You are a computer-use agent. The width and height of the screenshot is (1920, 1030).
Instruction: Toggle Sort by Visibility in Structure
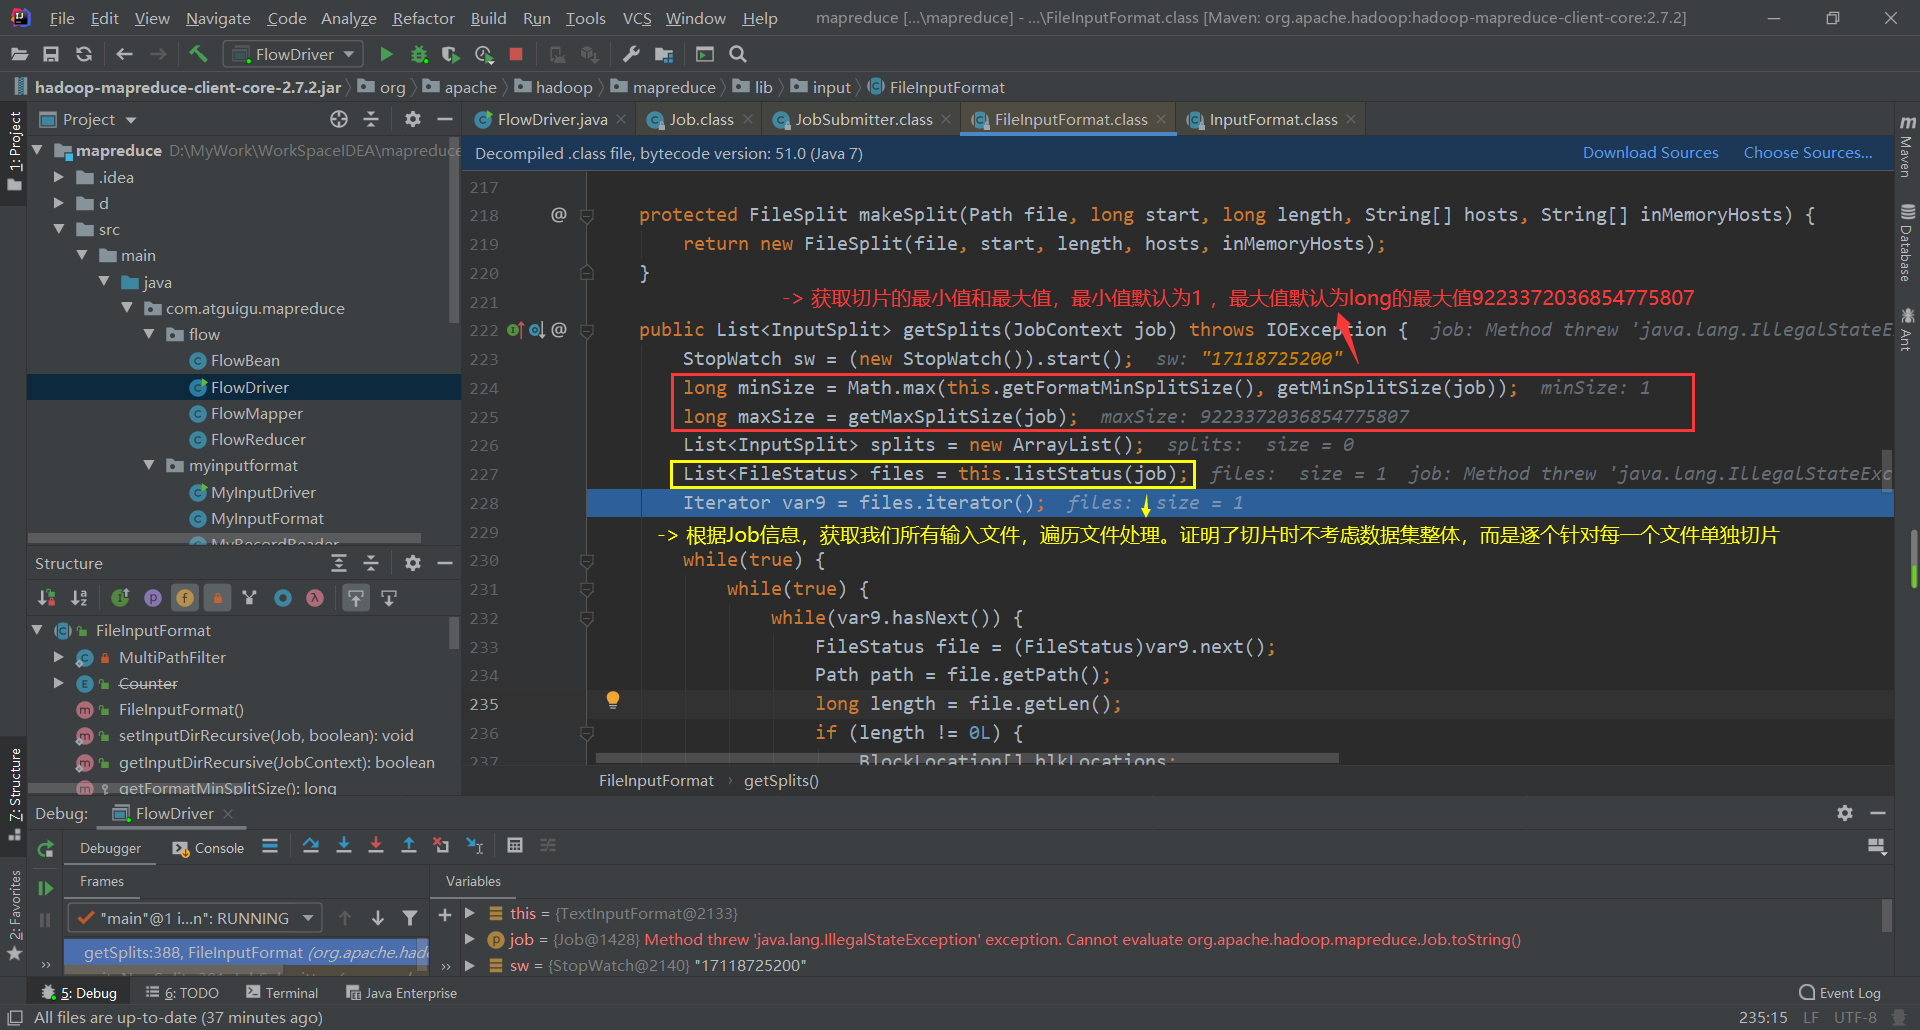pyautogui.click(x=47, y=598)
